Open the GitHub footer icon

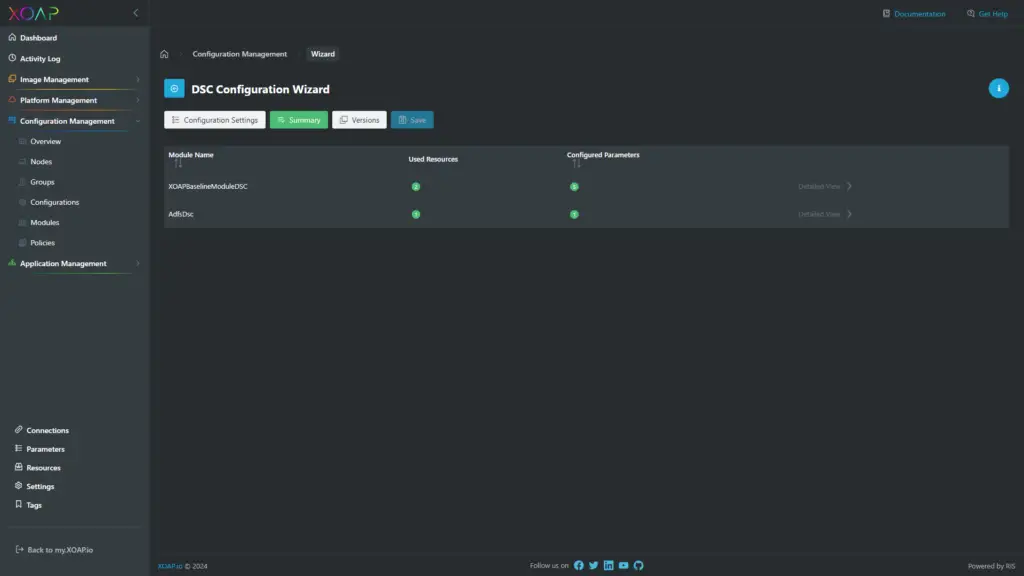[639, 566]
